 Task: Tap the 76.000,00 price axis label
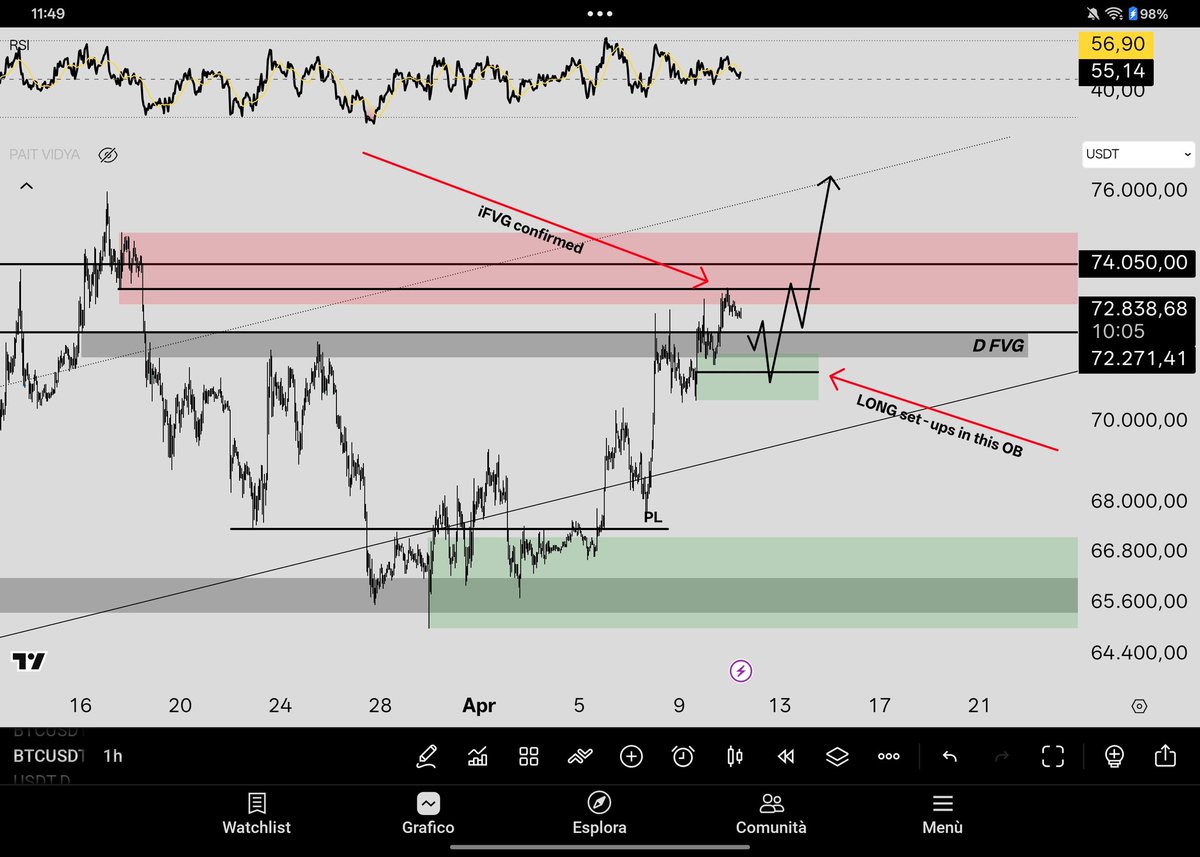pos(1139,191)
